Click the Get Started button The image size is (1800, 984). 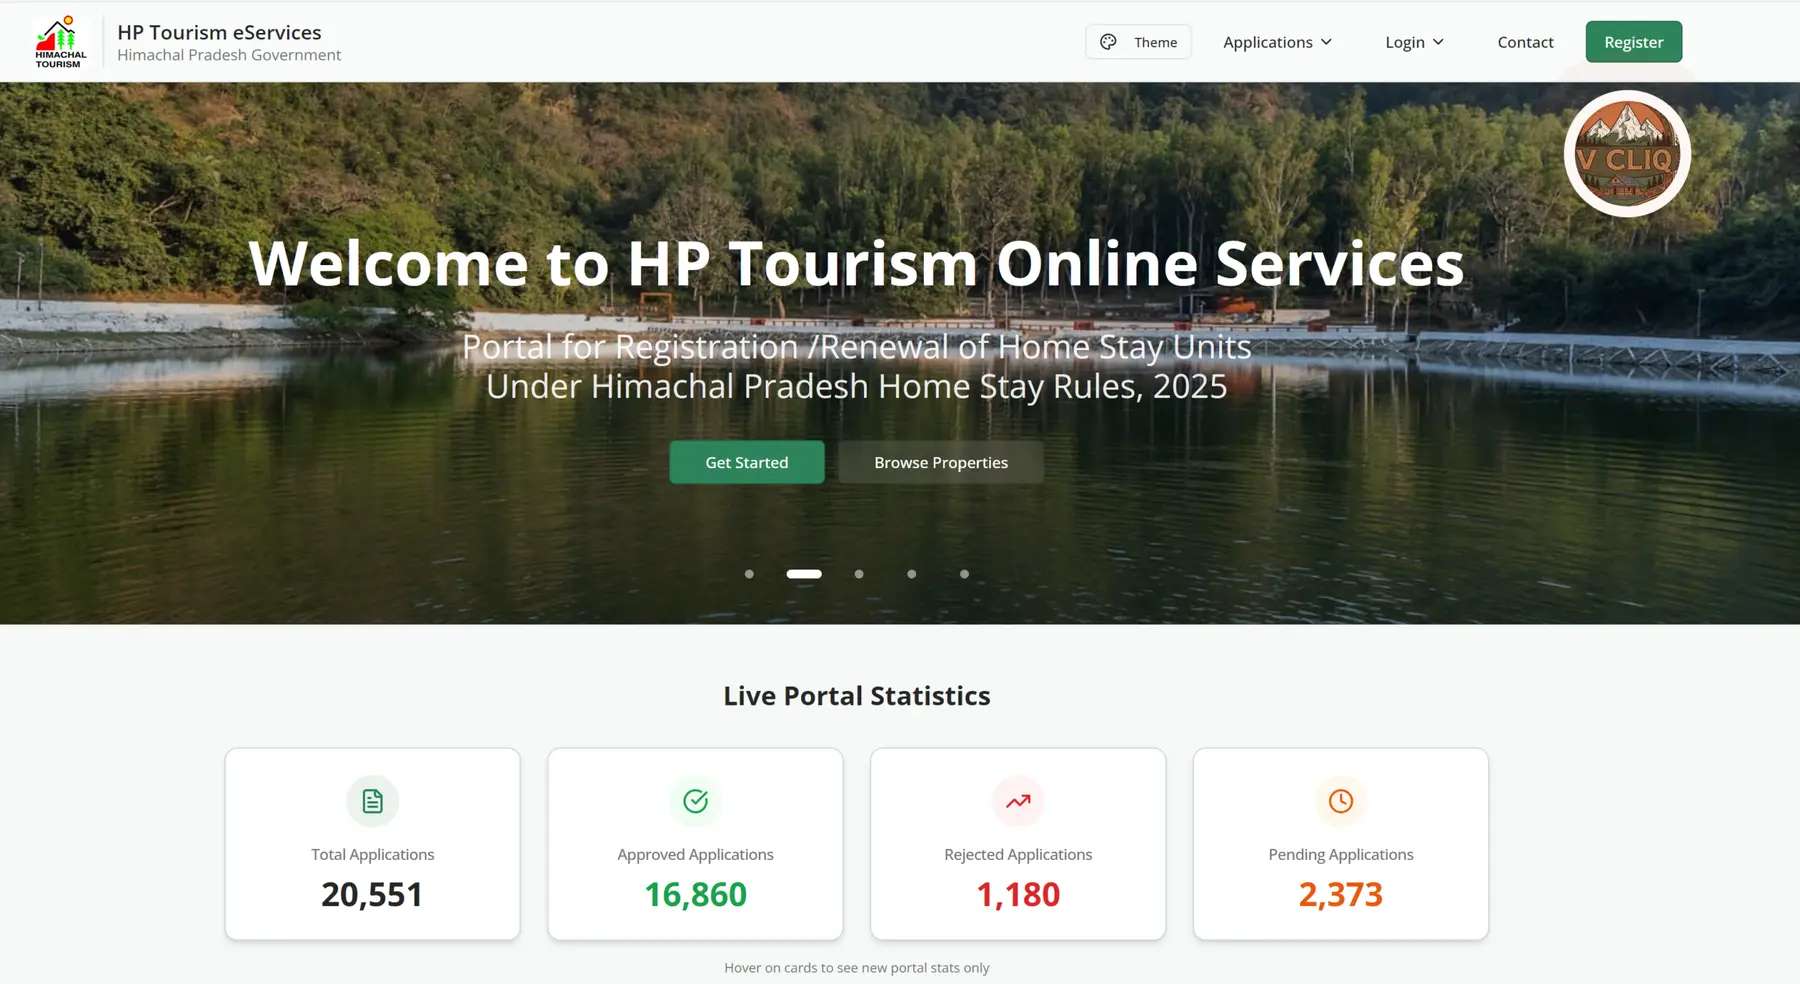point(746,462)
